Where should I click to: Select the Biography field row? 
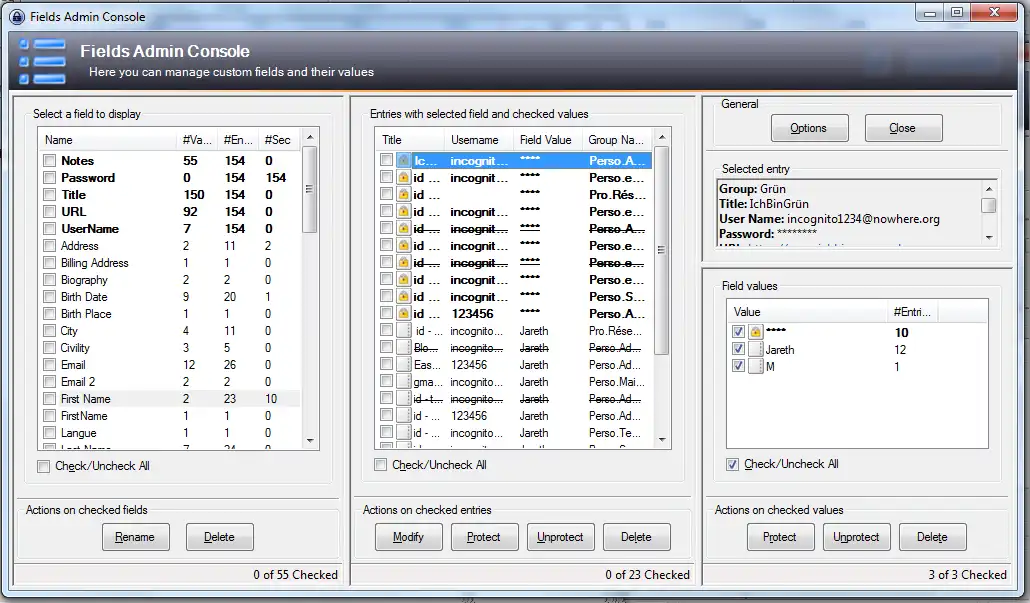[170, 280]
